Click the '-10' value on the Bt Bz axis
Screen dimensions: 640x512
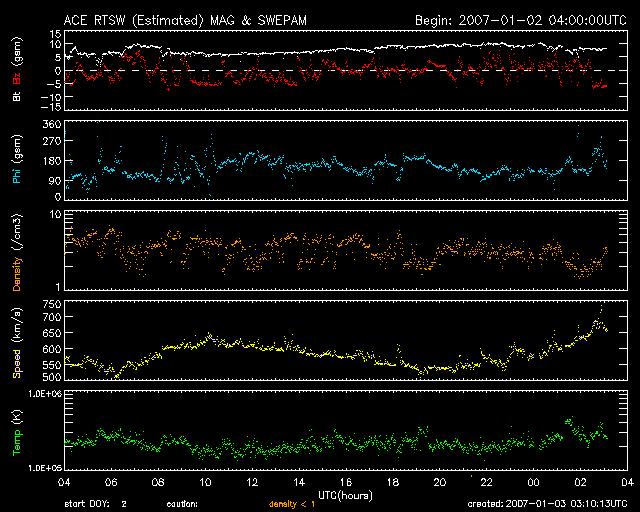(51, 97)
